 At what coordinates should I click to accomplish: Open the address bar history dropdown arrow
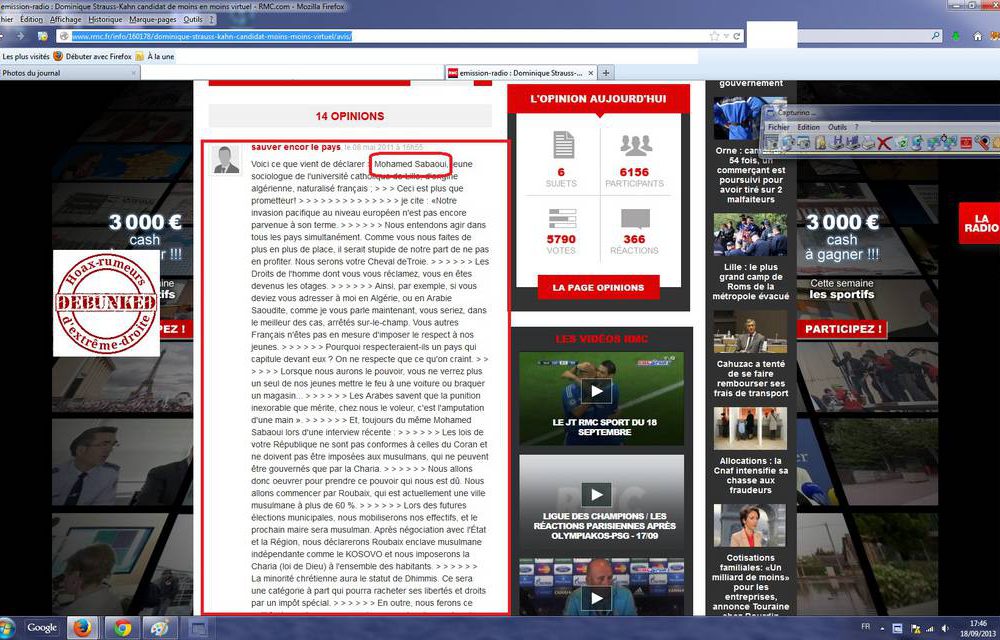point(726,36)
